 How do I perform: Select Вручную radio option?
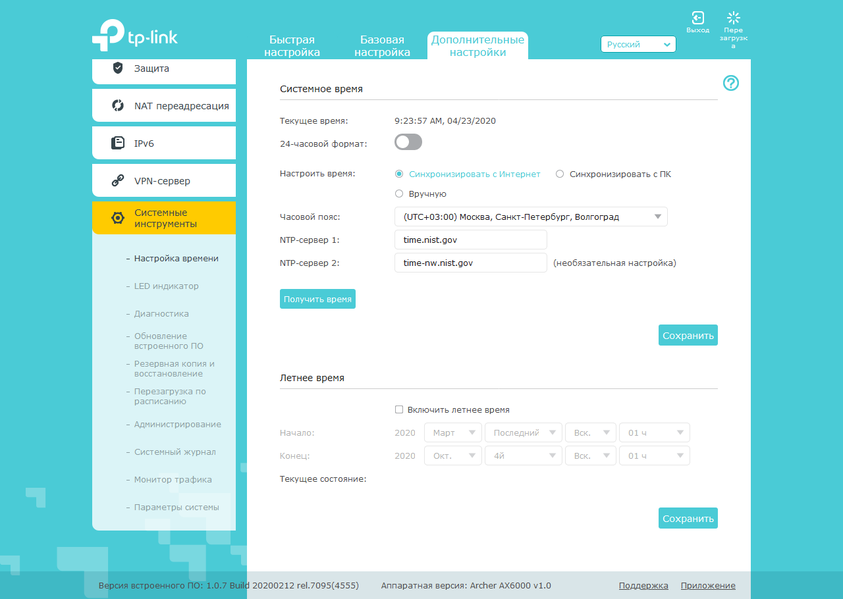(399, 194)
